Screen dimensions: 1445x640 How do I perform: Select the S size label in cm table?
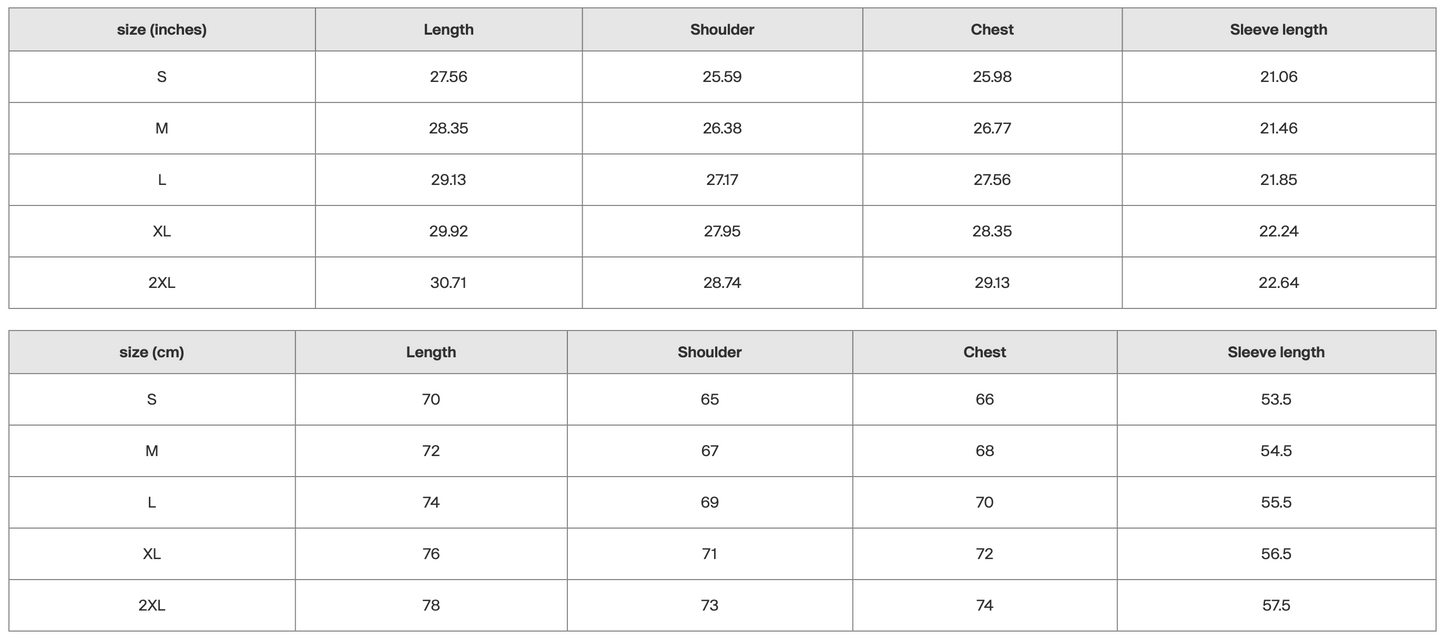coord(152,399)
